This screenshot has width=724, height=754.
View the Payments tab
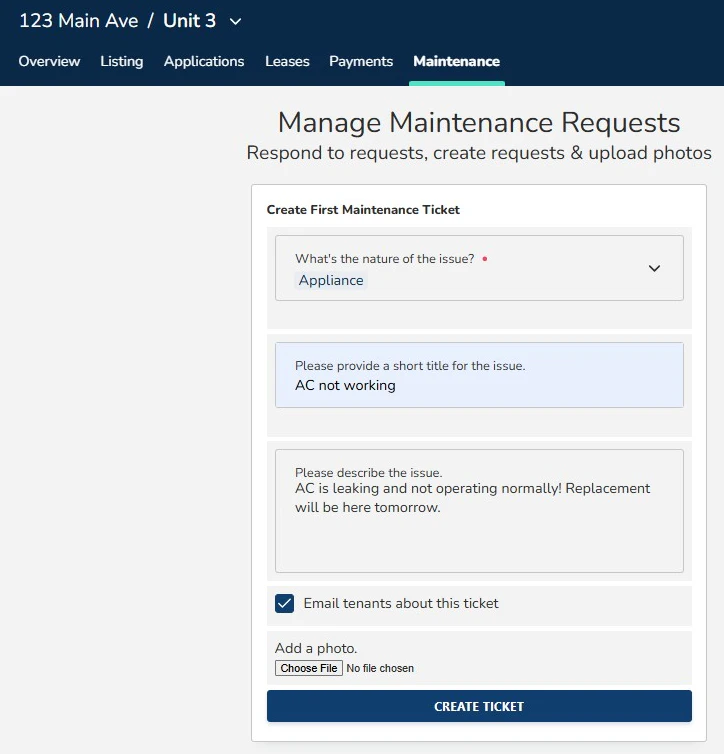[361, 61]
